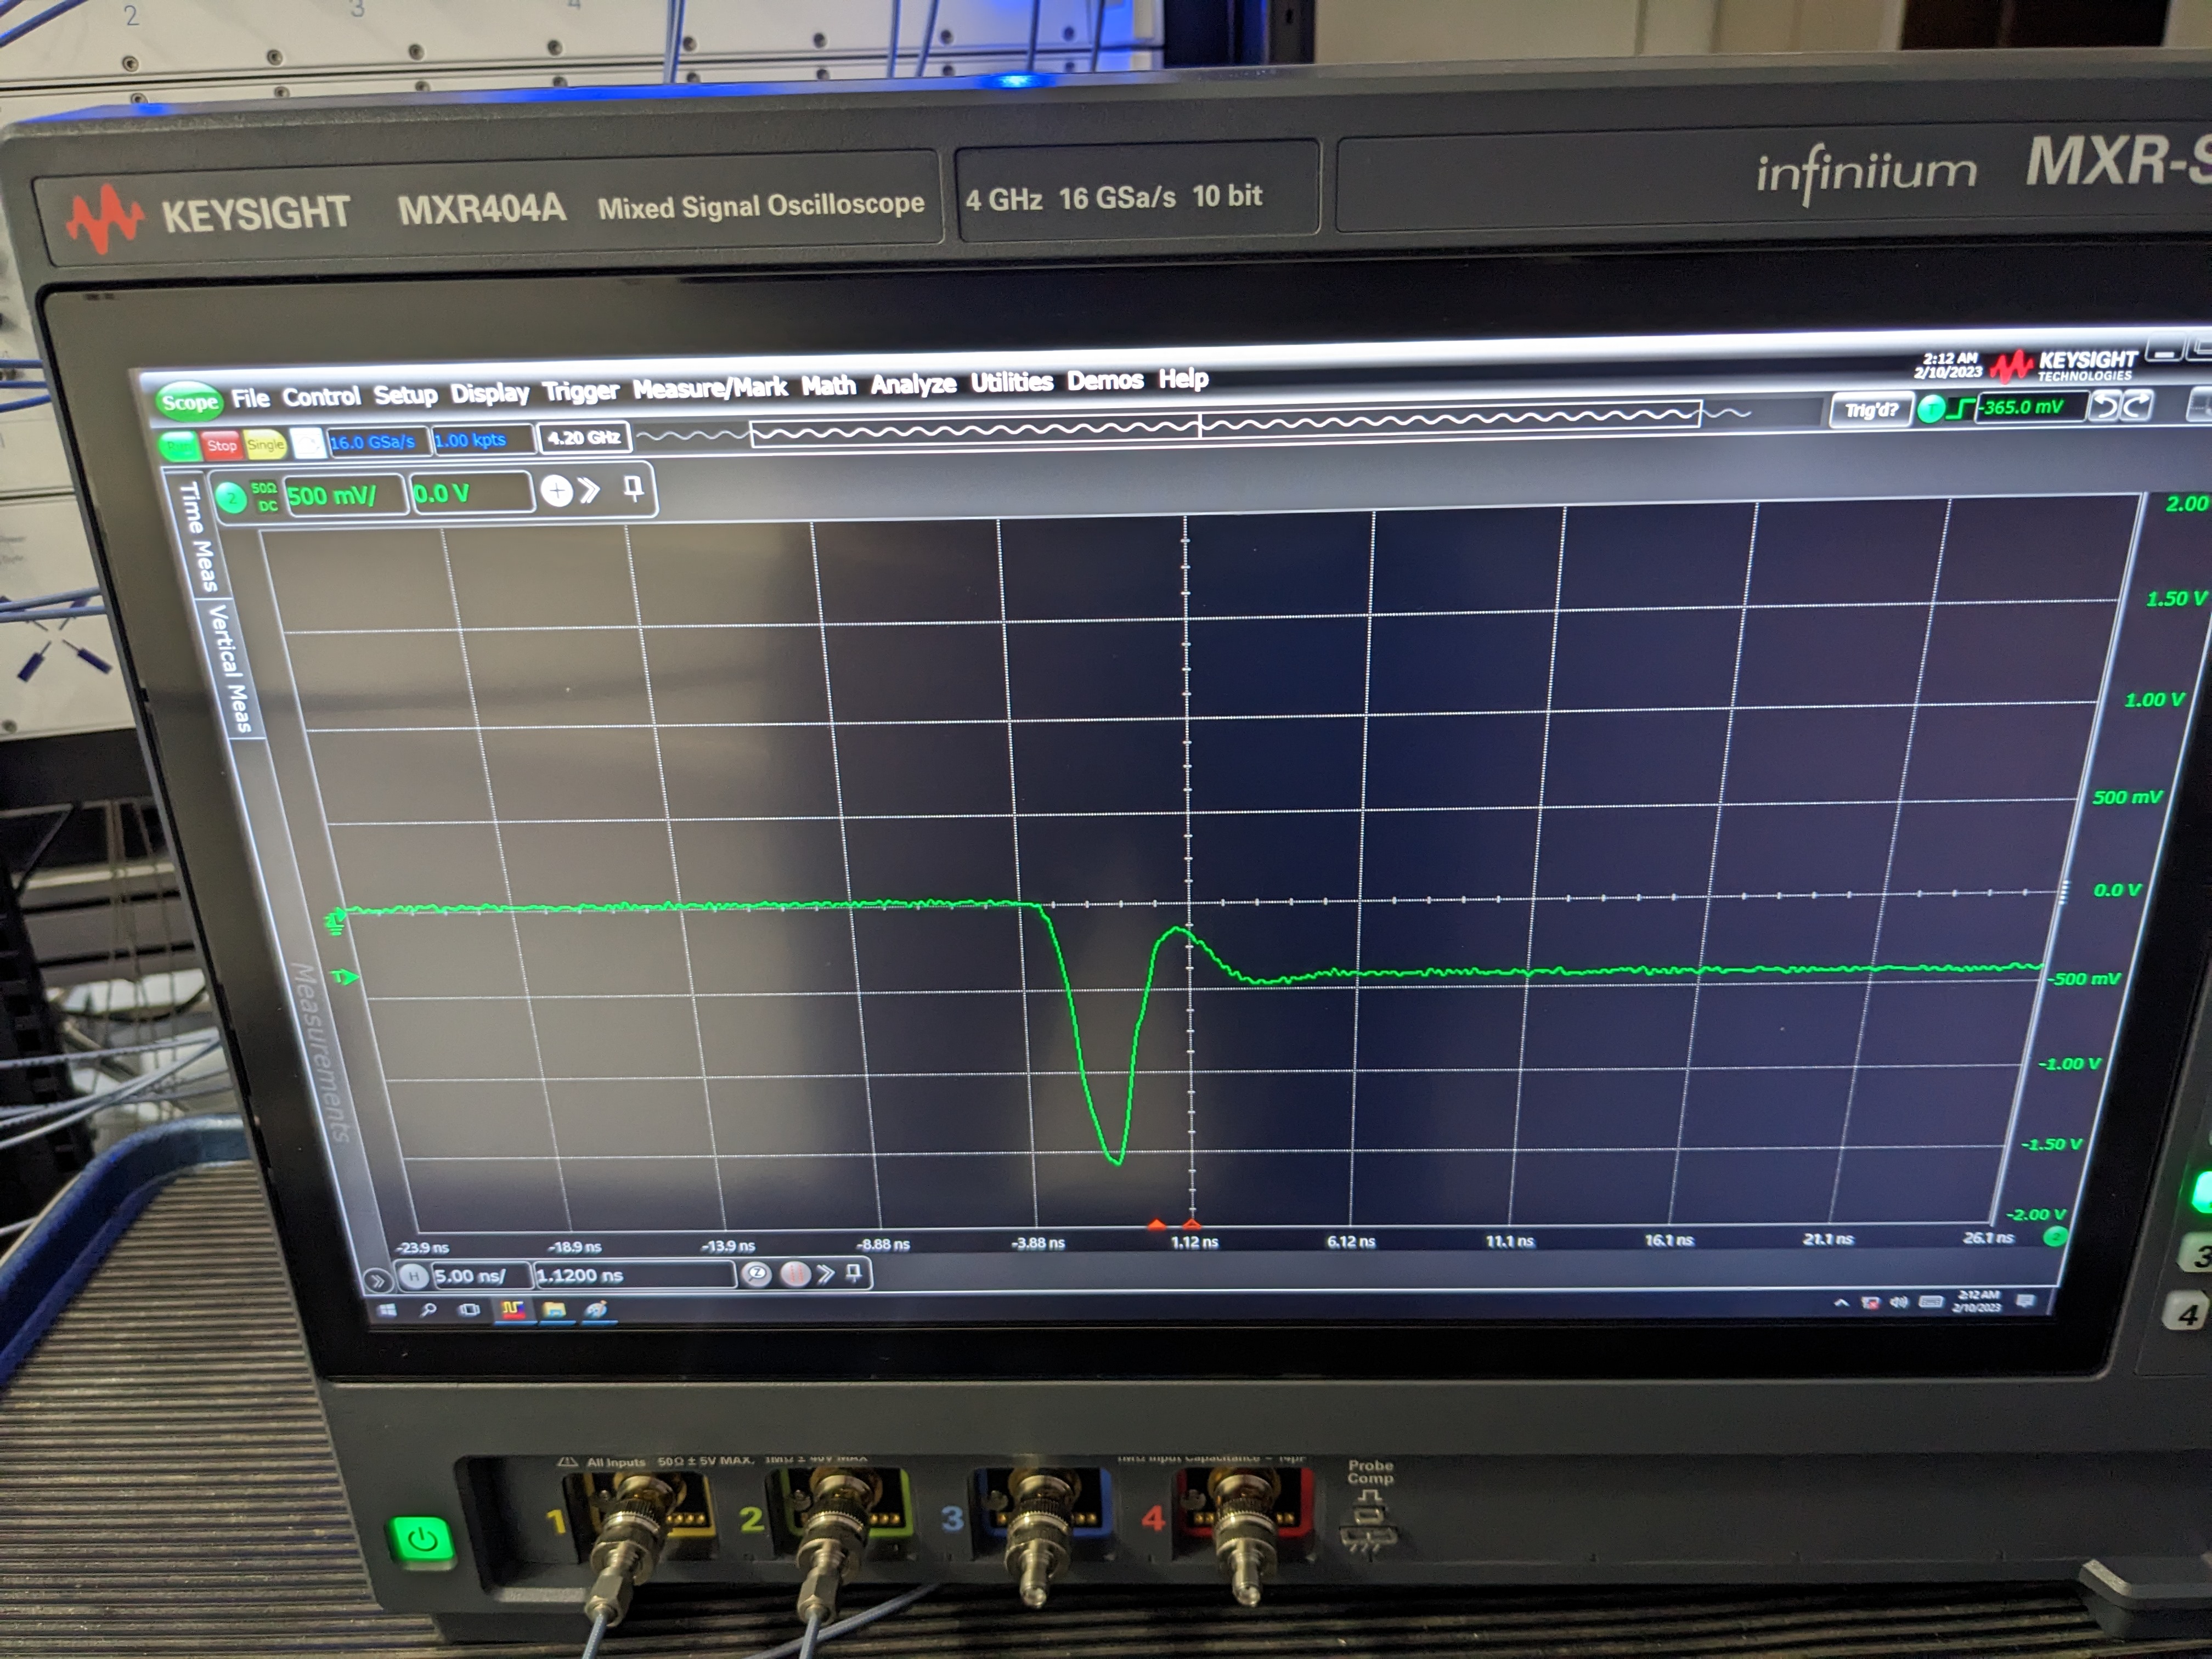Click the on-screen keyboard tray icon
Image resolution: width=2212 pixels, height=1659 pixels.
pyautogui.click(x=1930, y=1302)
